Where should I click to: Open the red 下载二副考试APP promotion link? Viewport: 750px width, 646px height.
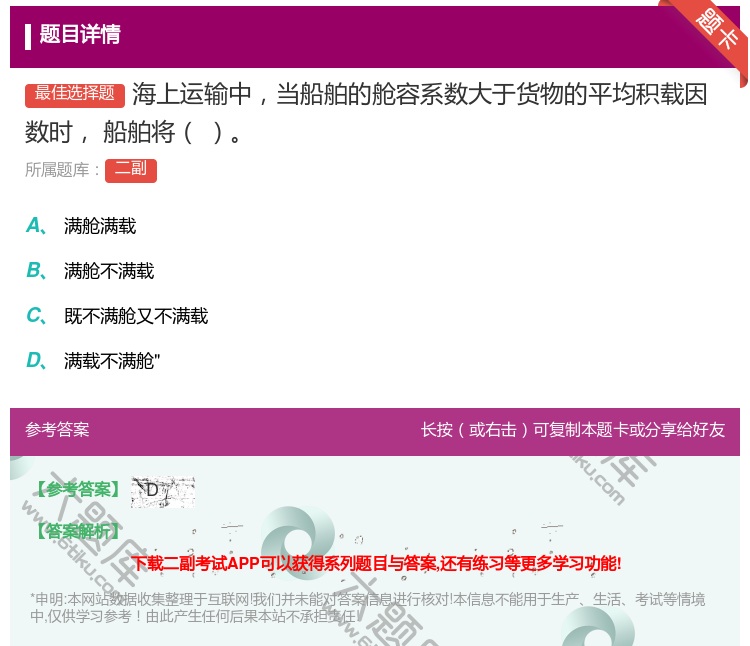click(x=376, y=563)
